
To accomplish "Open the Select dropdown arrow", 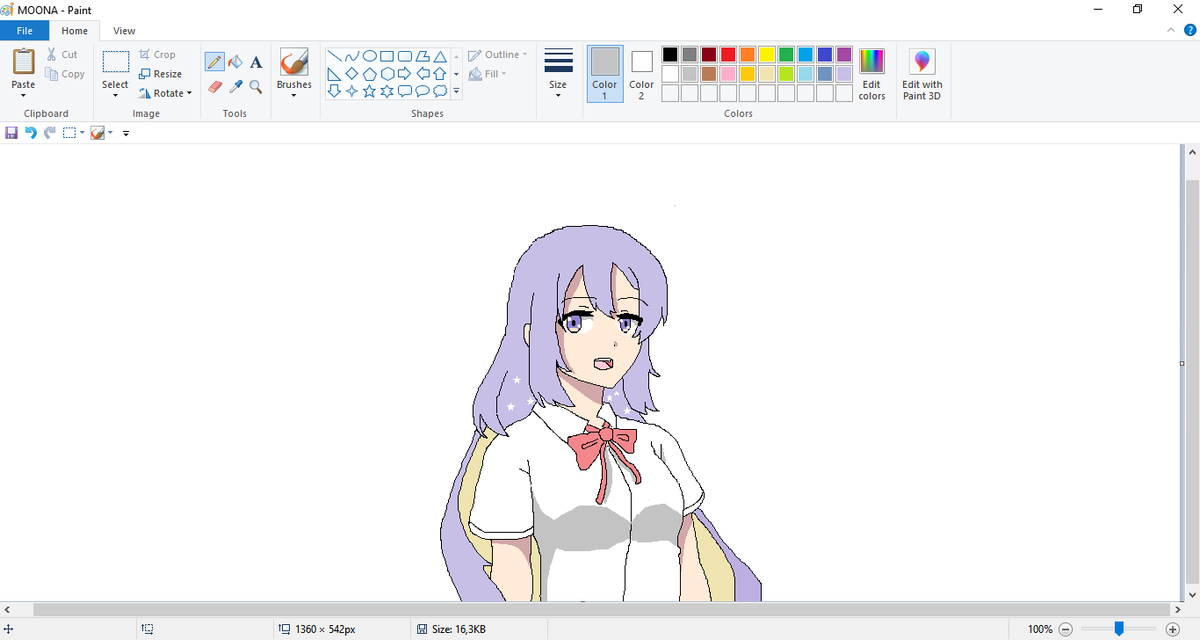I will click(115, 95).
